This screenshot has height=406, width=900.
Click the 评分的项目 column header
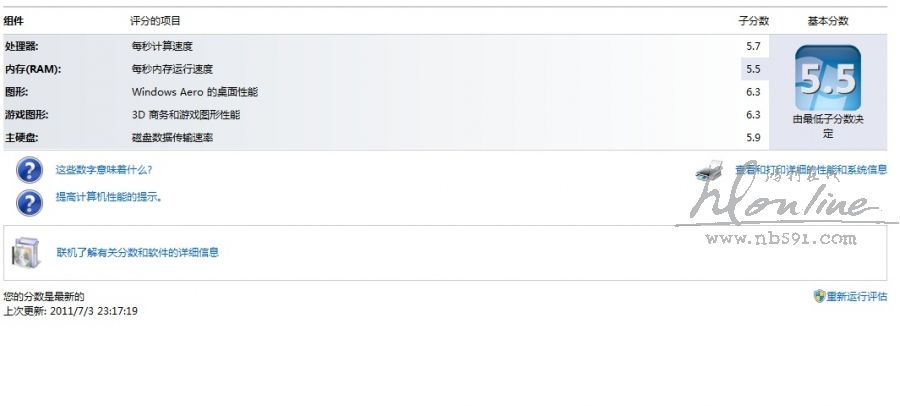(156, 21)
